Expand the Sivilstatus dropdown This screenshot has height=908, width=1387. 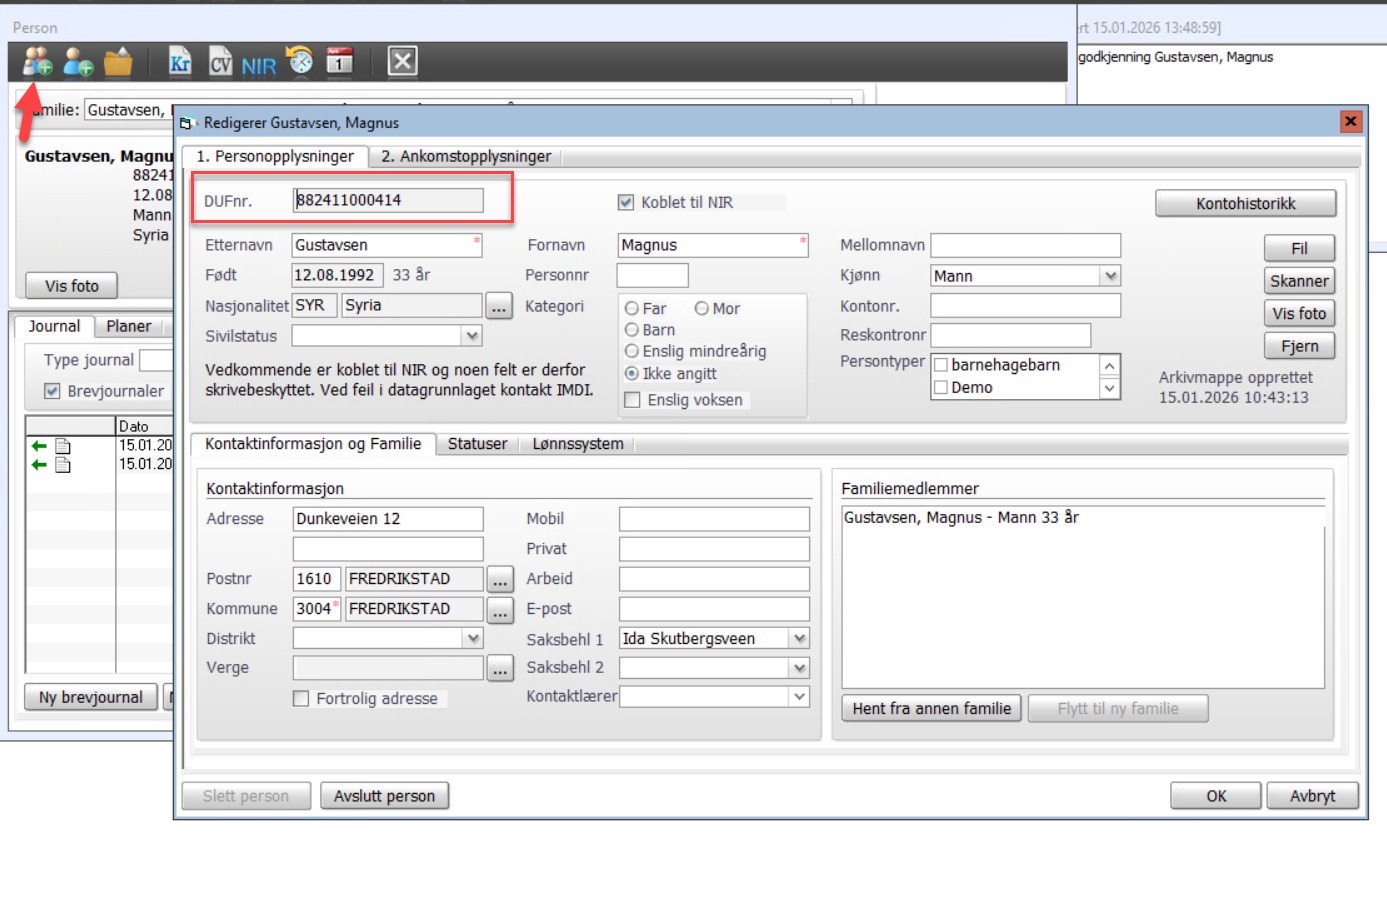point(472,336)
